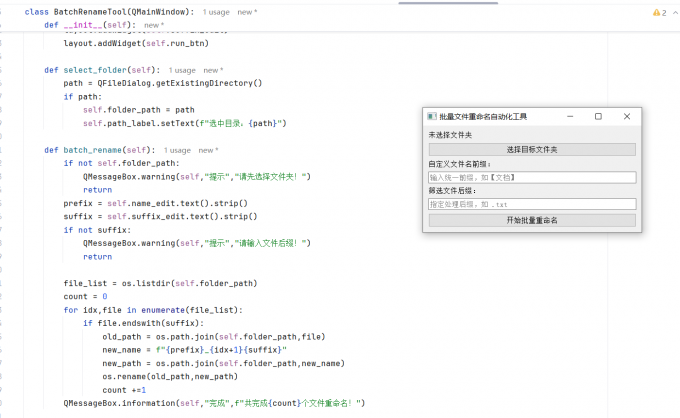Close the batch rename tool dialog
The image size is (680, 418).
click(627, 116)
